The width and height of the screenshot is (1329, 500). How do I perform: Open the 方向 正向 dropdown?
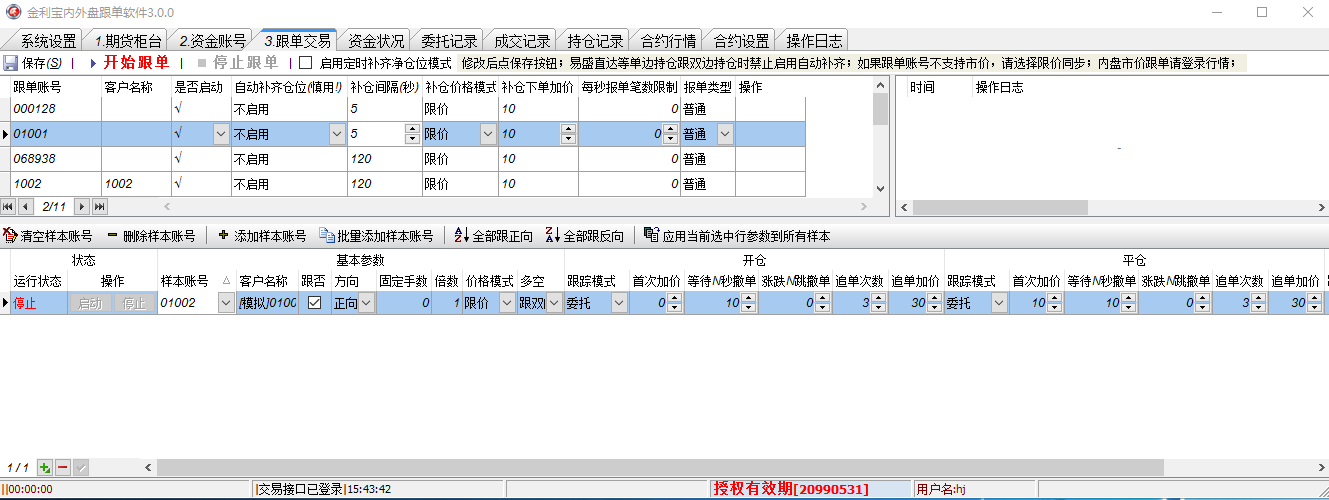pos(366,303)
